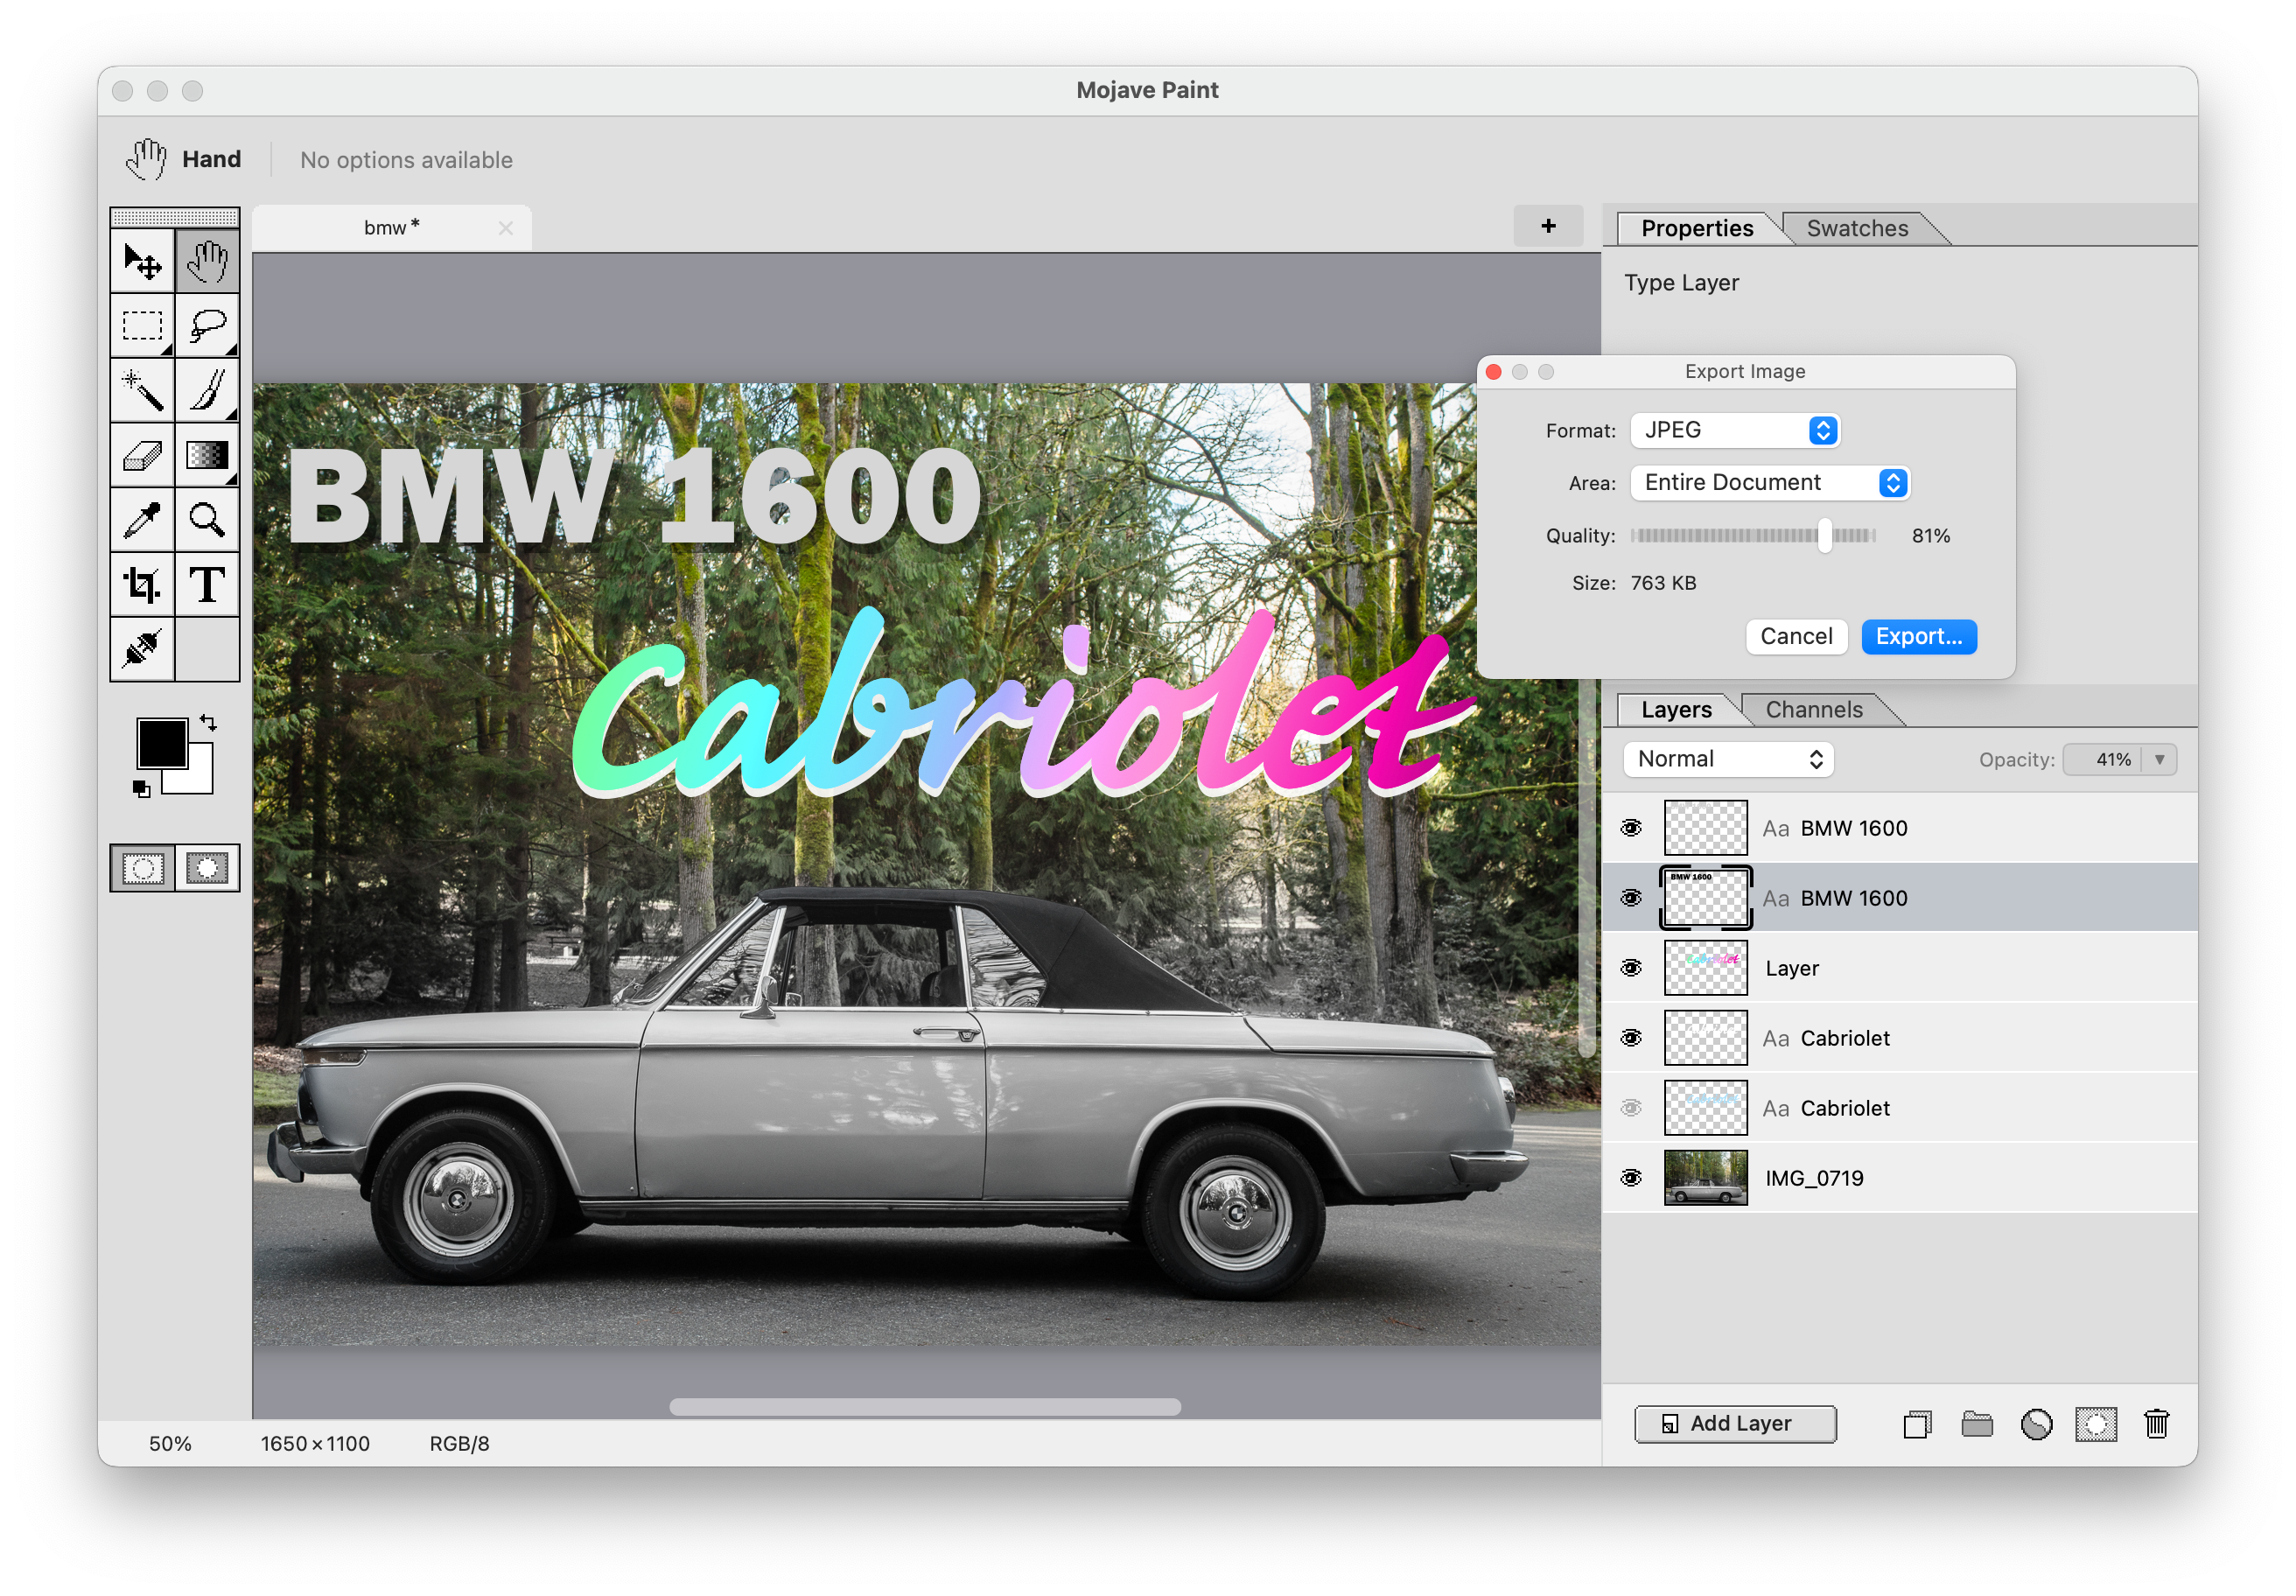Click the Hand icon in the options bar
This screenshot has width=2296, height=1596.
[x=146, y=159]
